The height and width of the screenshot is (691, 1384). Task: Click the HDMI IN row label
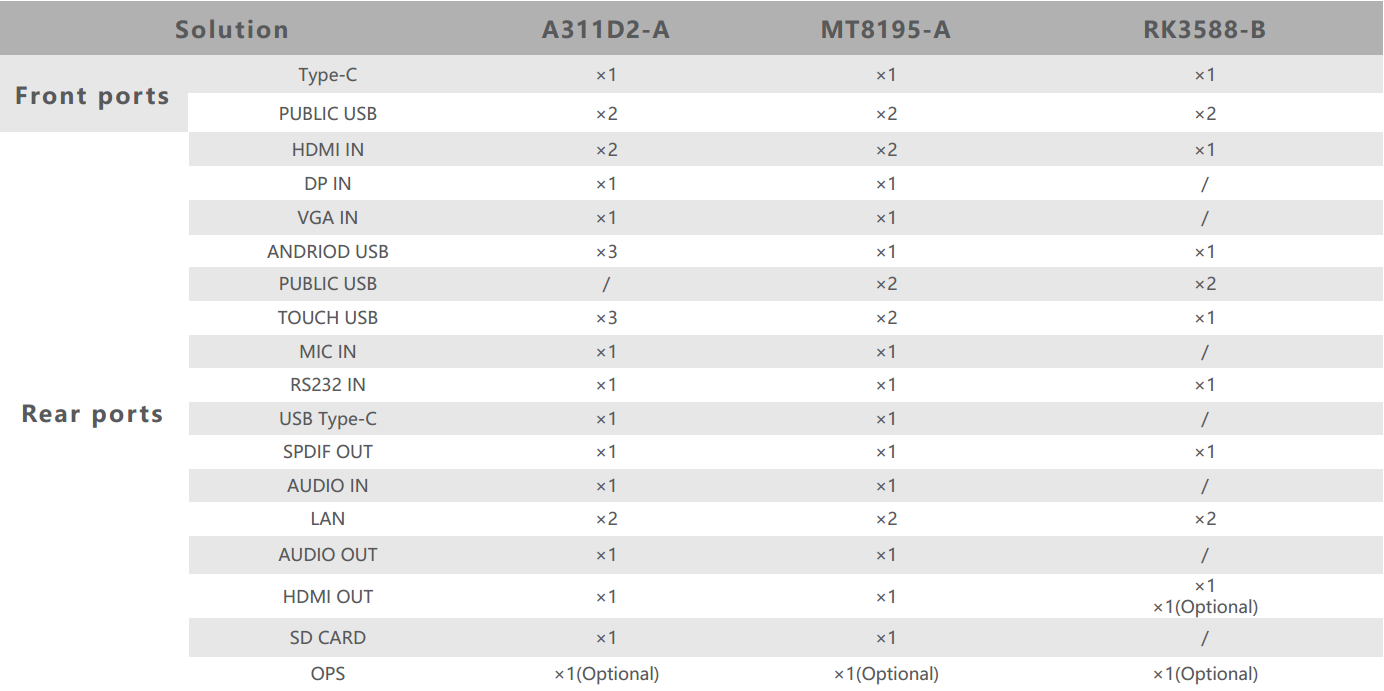click(x=328, y=150)
